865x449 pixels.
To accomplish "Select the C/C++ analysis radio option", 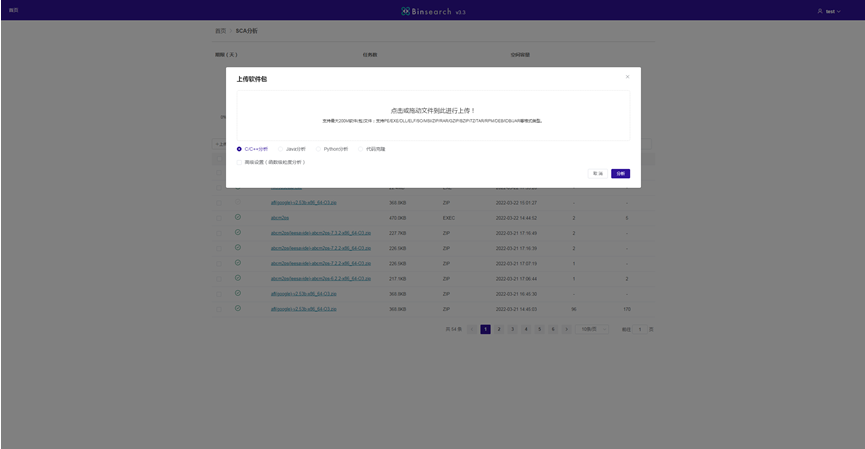I will pyautogui.click(x=239, y=149).
